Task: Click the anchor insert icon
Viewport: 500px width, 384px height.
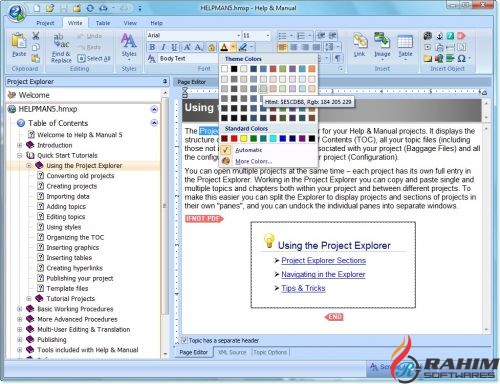Action: point(439,36)
